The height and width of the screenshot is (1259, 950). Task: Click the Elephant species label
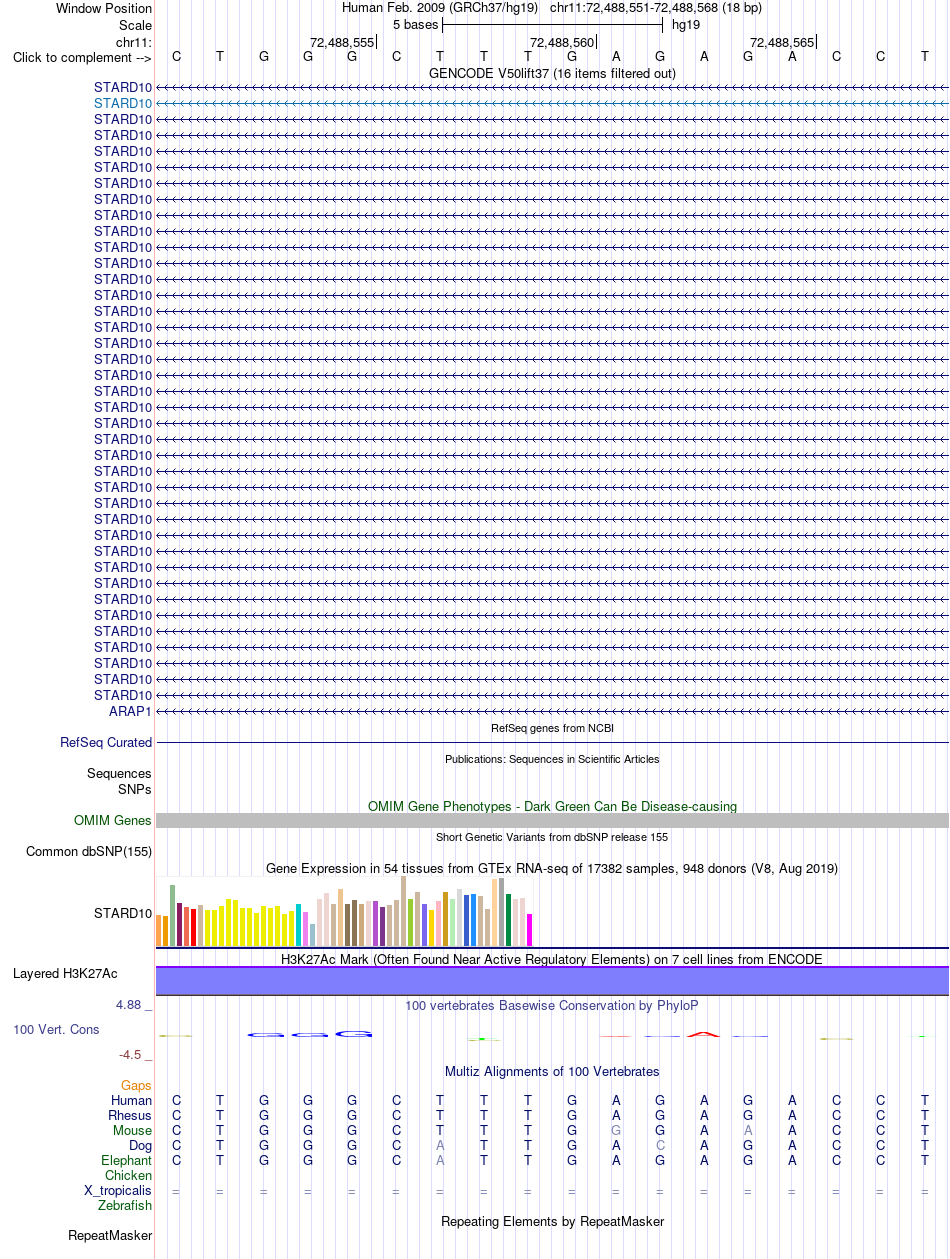point(127,1161)
